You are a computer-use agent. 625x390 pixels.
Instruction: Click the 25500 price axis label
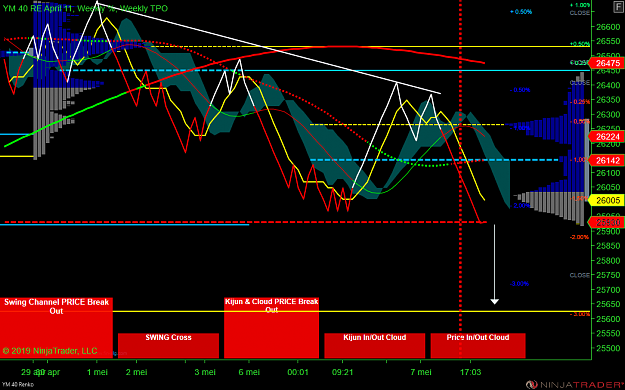pyautogui.click(x=608, y=348)
